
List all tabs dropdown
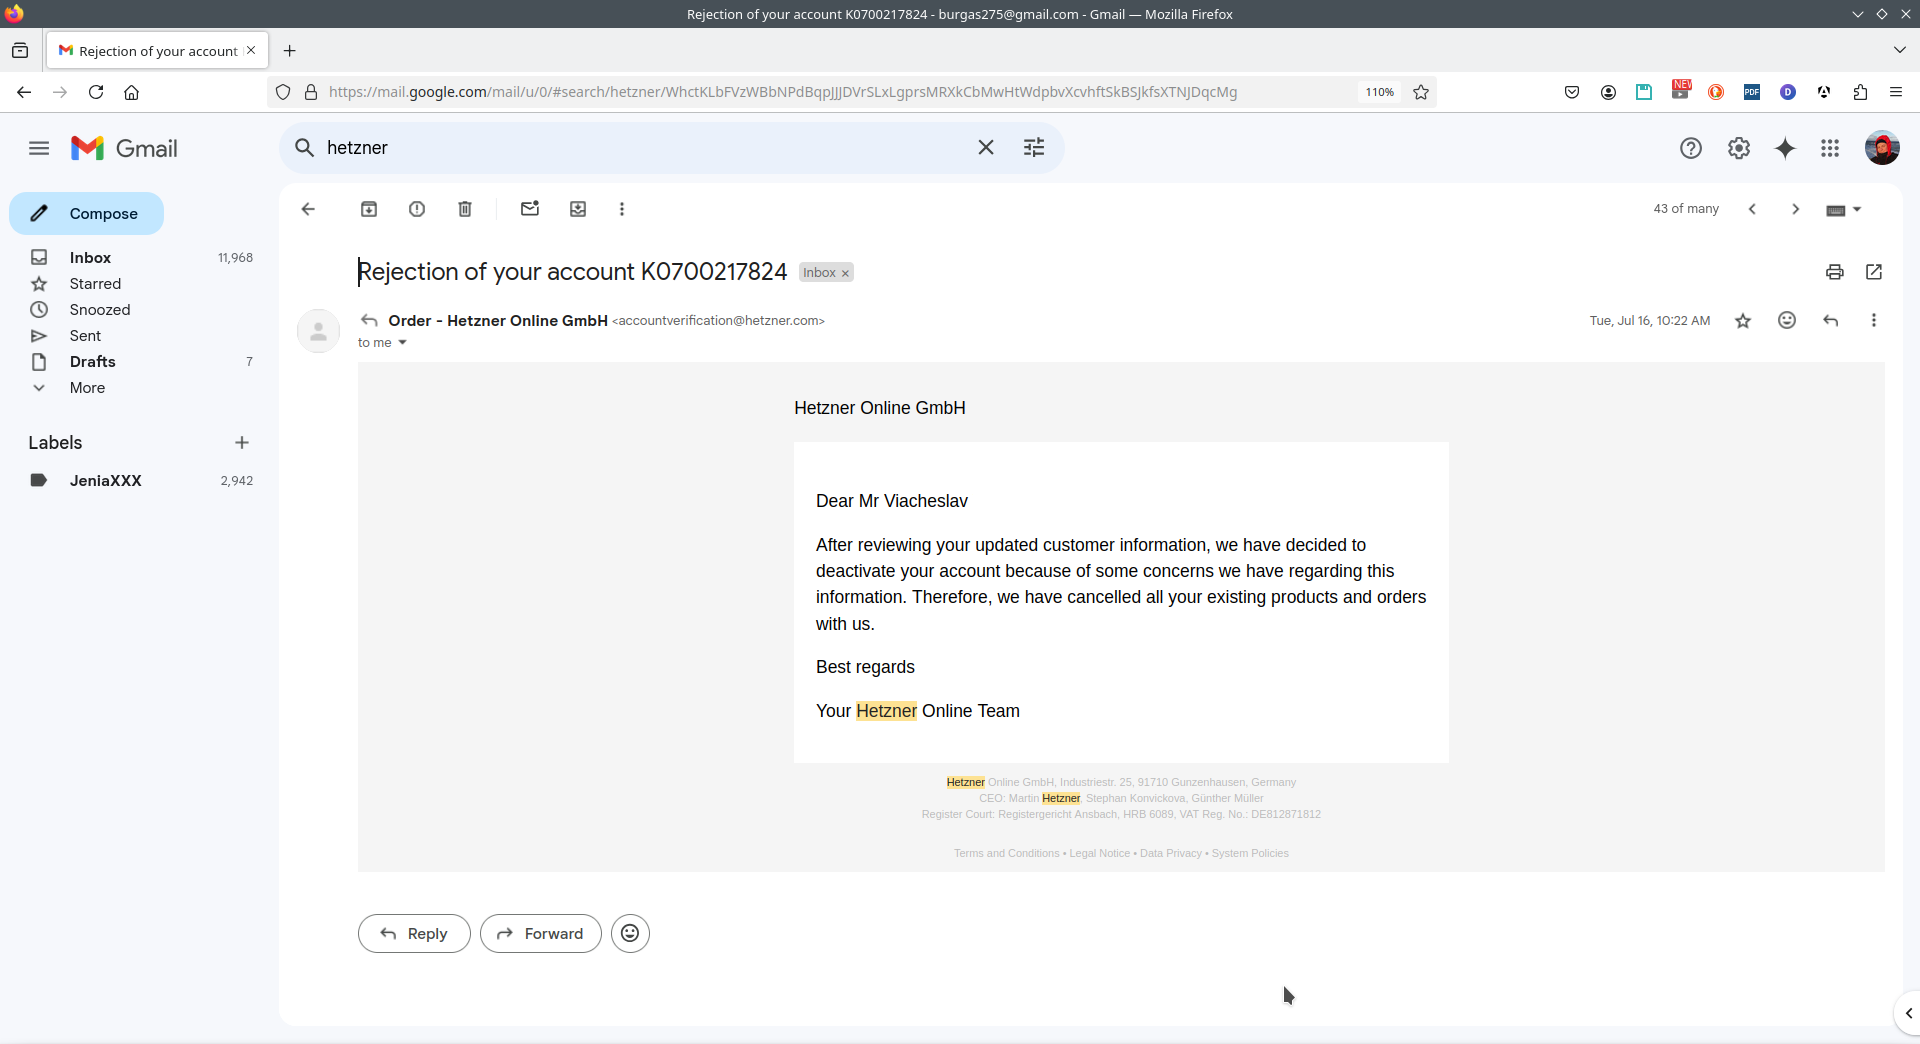tap(1899, 50)
